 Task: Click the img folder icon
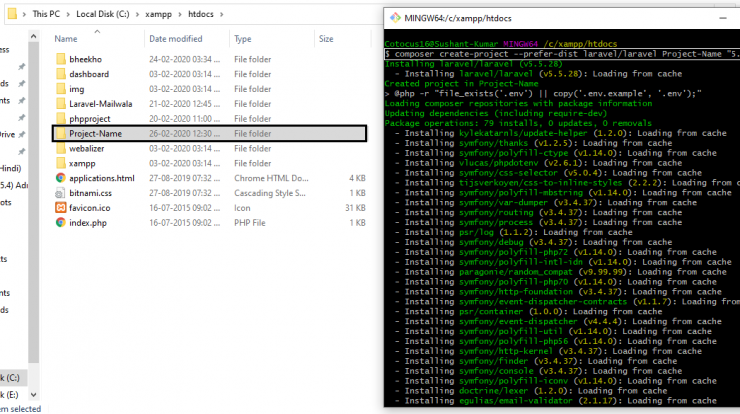pyautogui.click(x=61, y=89)
